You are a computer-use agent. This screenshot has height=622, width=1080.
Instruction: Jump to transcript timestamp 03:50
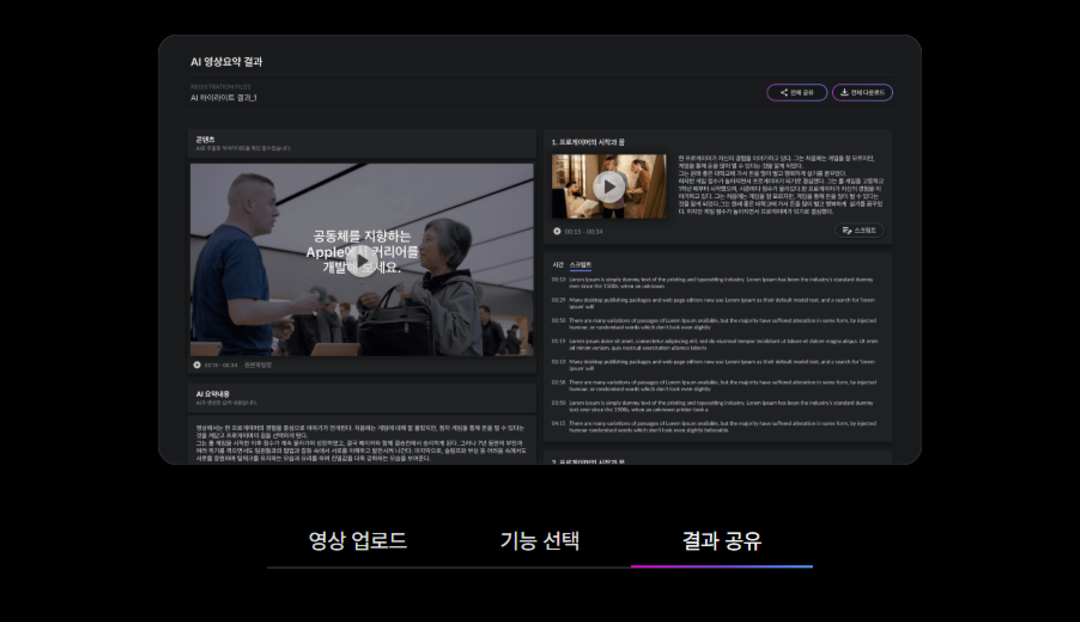pos(559,403)
